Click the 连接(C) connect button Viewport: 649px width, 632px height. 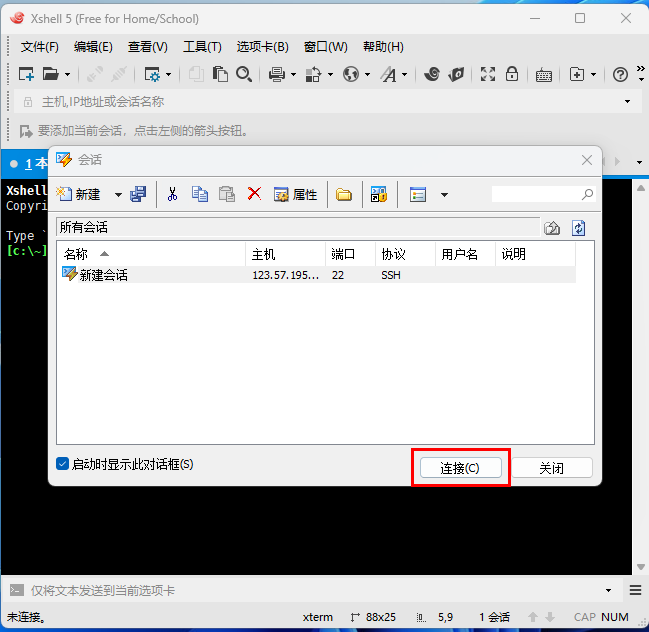pyautogui.click(x=460, y=468)
